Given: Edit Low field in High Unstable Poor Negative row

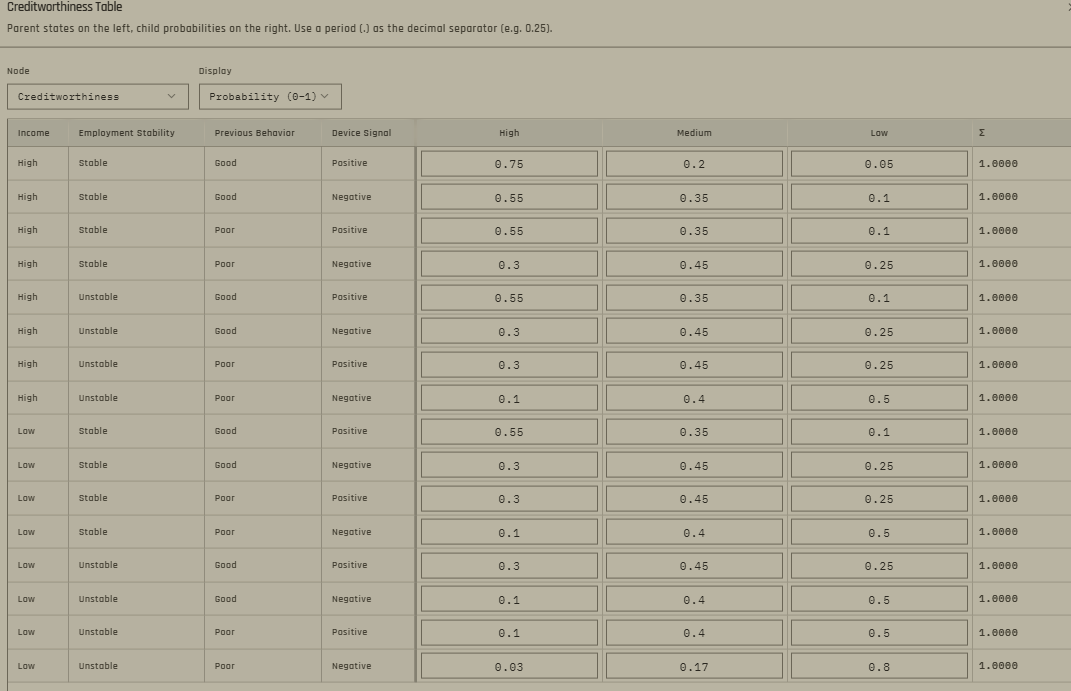Looking at the screenshot, I should tap(879, 398).
